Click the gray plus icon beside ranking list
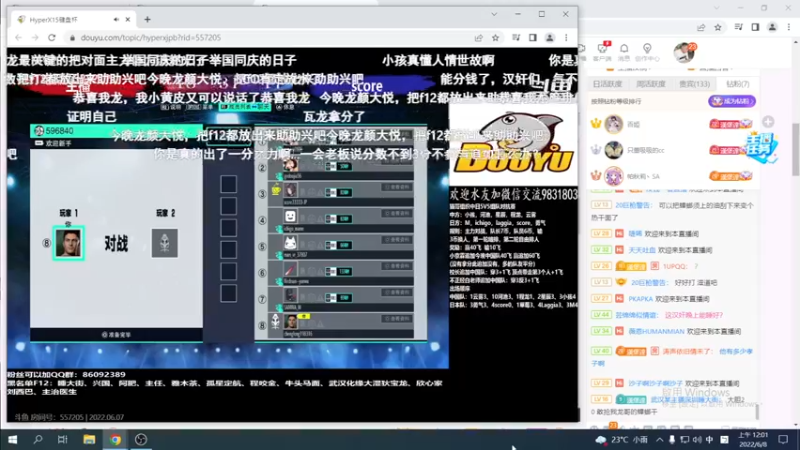This screenshot has width=800, height=450. click(x=768, y=121)
